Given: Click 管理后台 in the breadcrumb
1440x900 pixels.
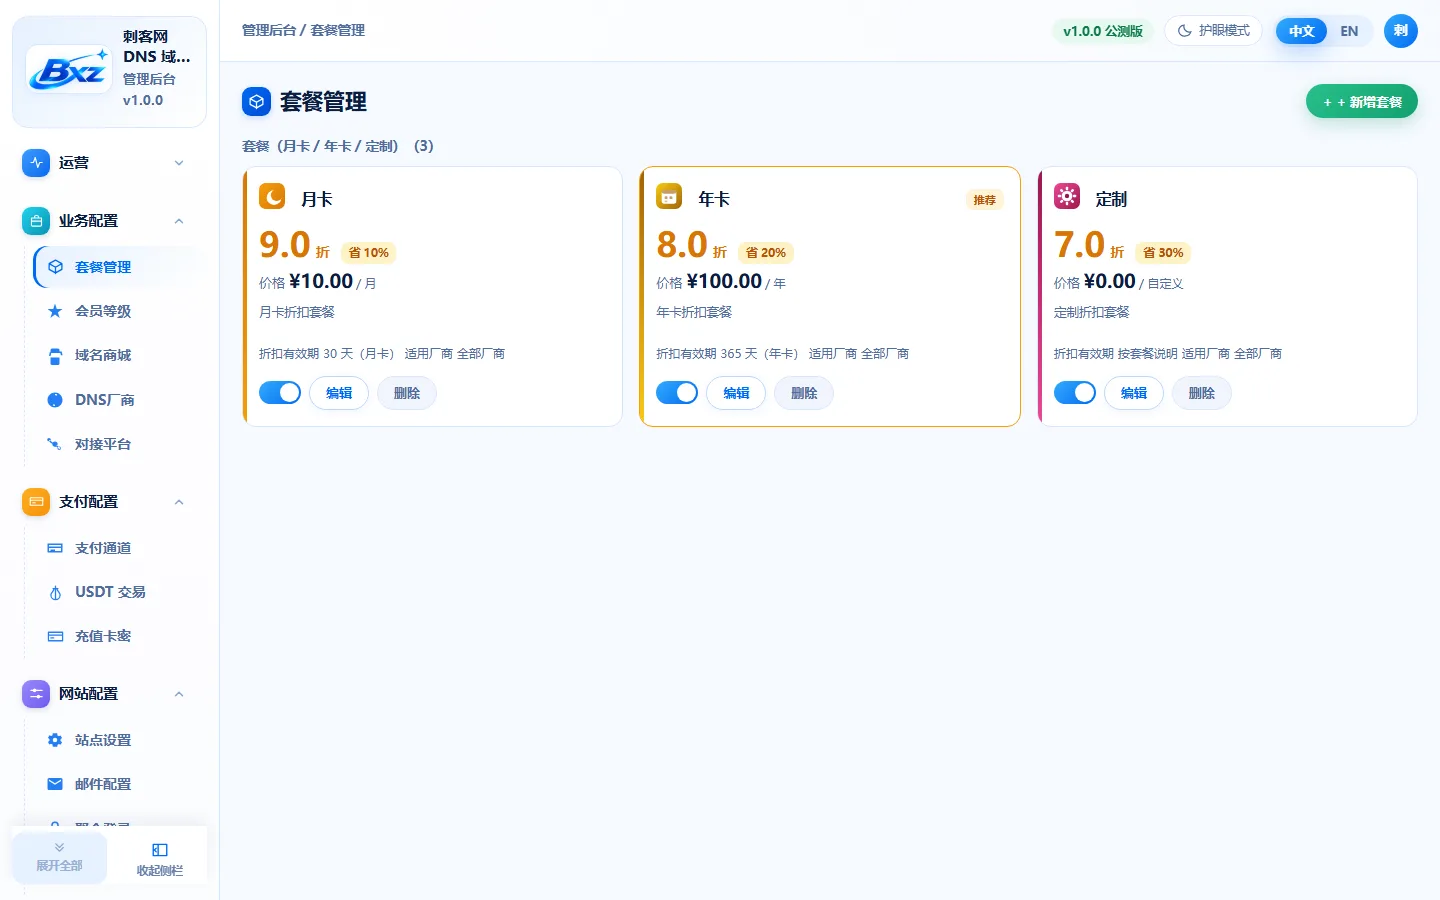Looking at the screenshot, I should pyautogui.click(x=269, y=30).
